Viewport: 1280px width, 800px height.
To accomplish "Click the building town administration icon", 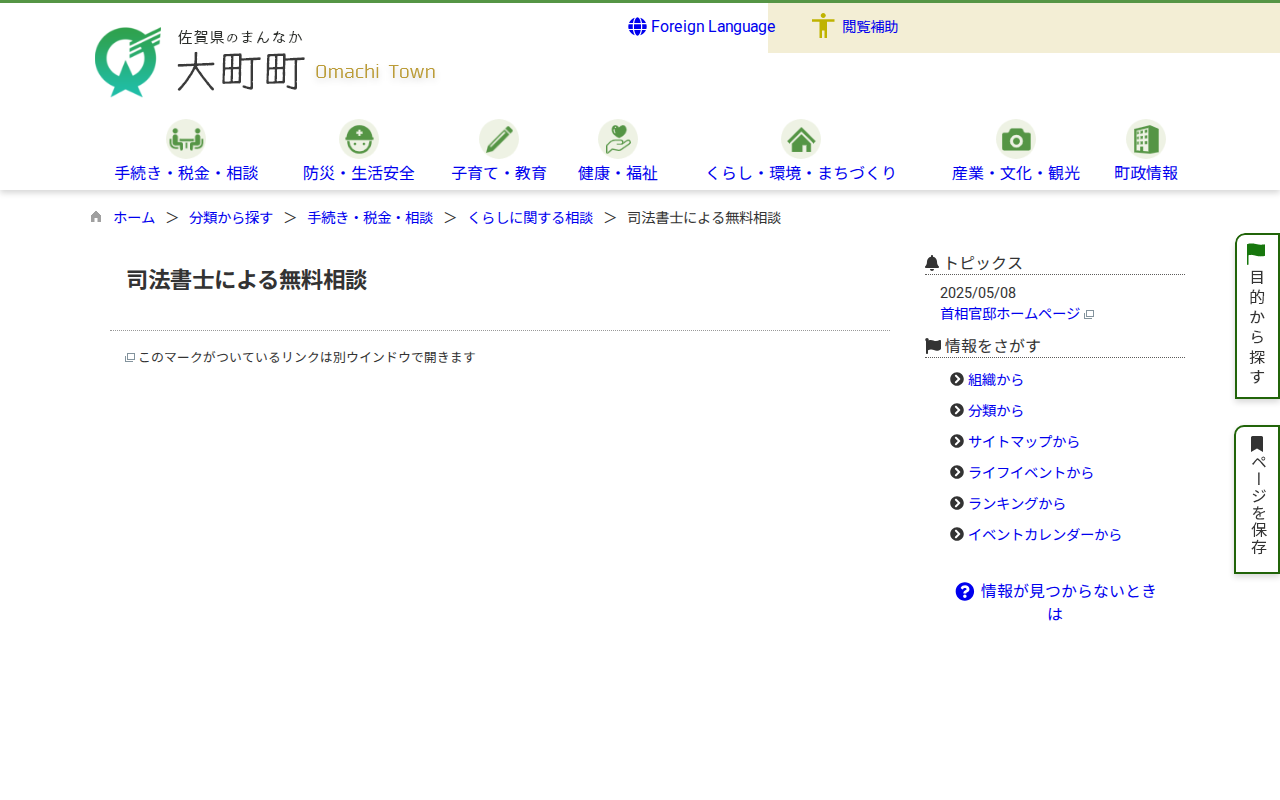I will (x=1145, y=139).
